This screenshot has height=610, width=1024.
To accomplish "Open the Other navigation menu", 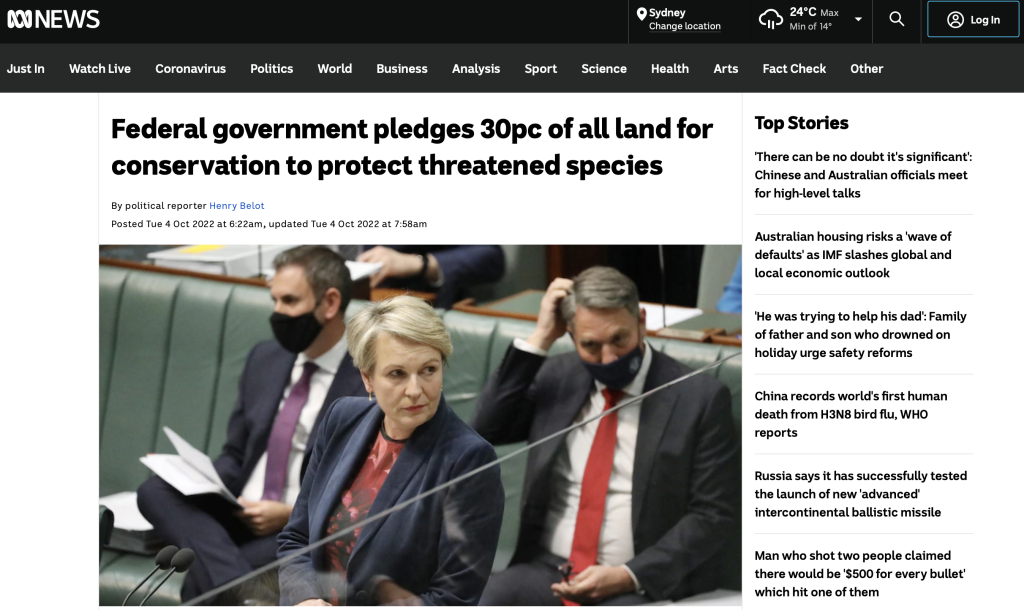I will pos(866,69).
